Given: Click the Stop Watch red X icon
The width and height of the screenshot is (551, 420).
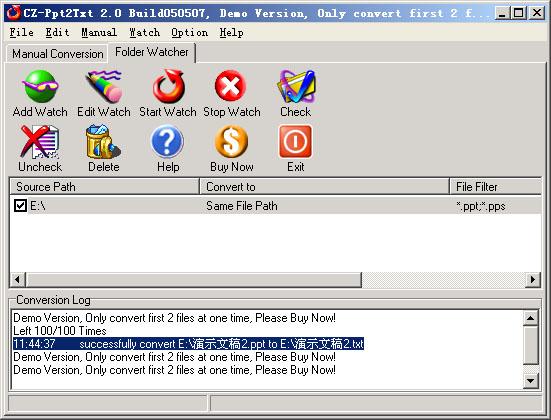Looking at the screenshot, I should (231, 86).
